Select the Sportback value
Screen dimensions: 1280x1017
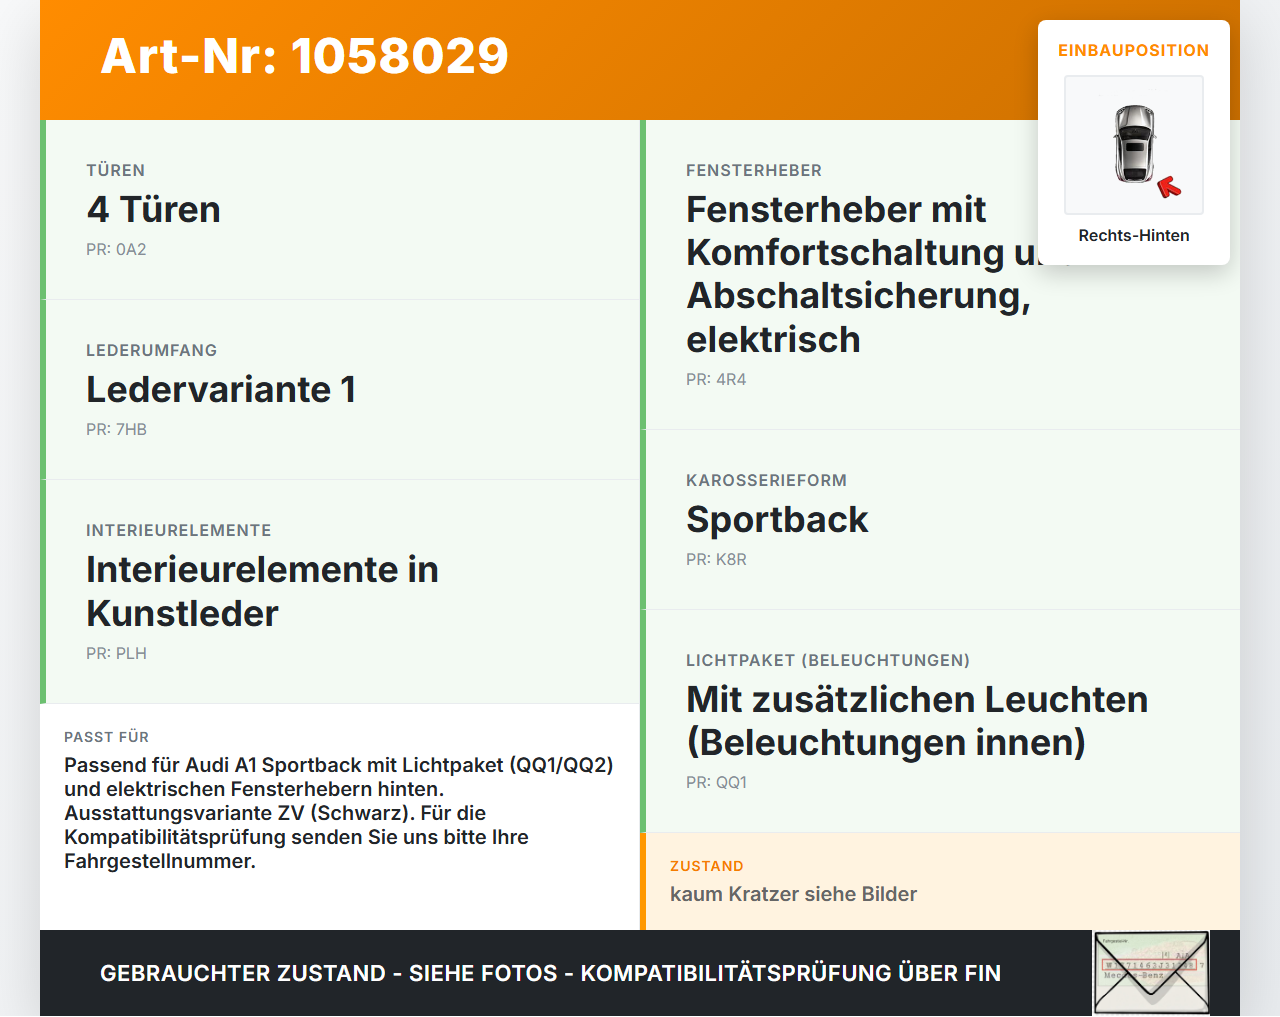(777, 519)
